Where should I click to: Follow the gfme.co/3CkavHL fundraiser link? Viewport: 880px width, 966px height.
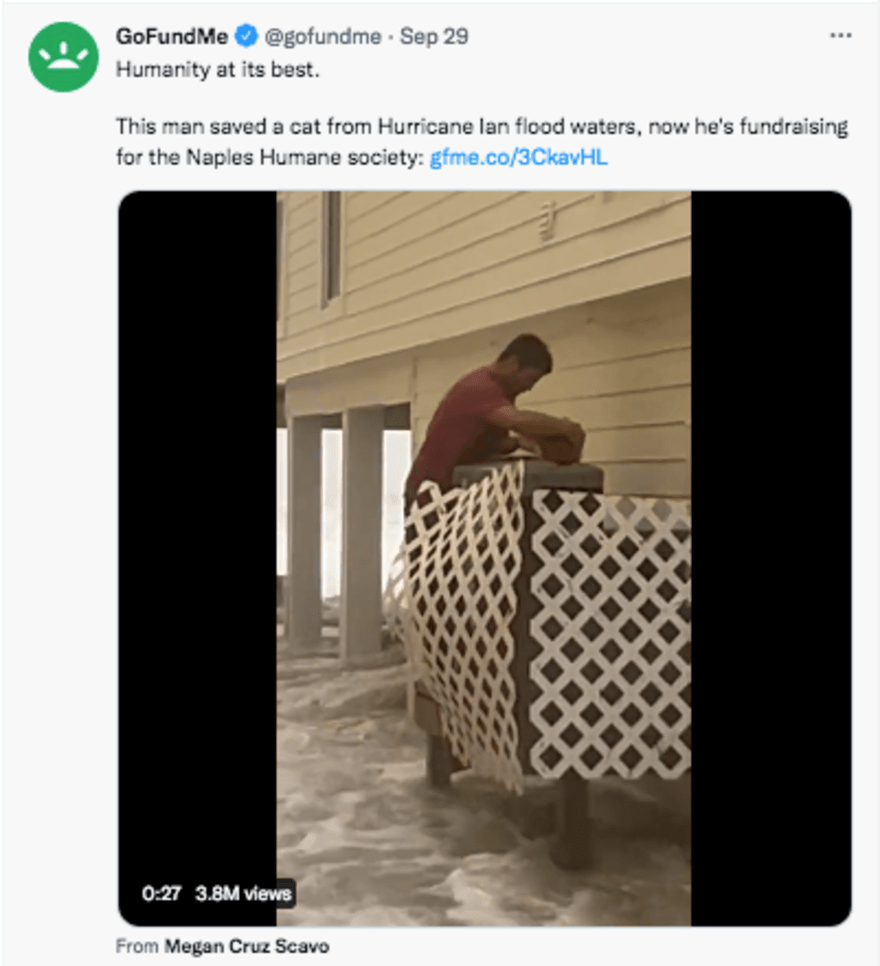pyautogui.click(x=518, y=158)
